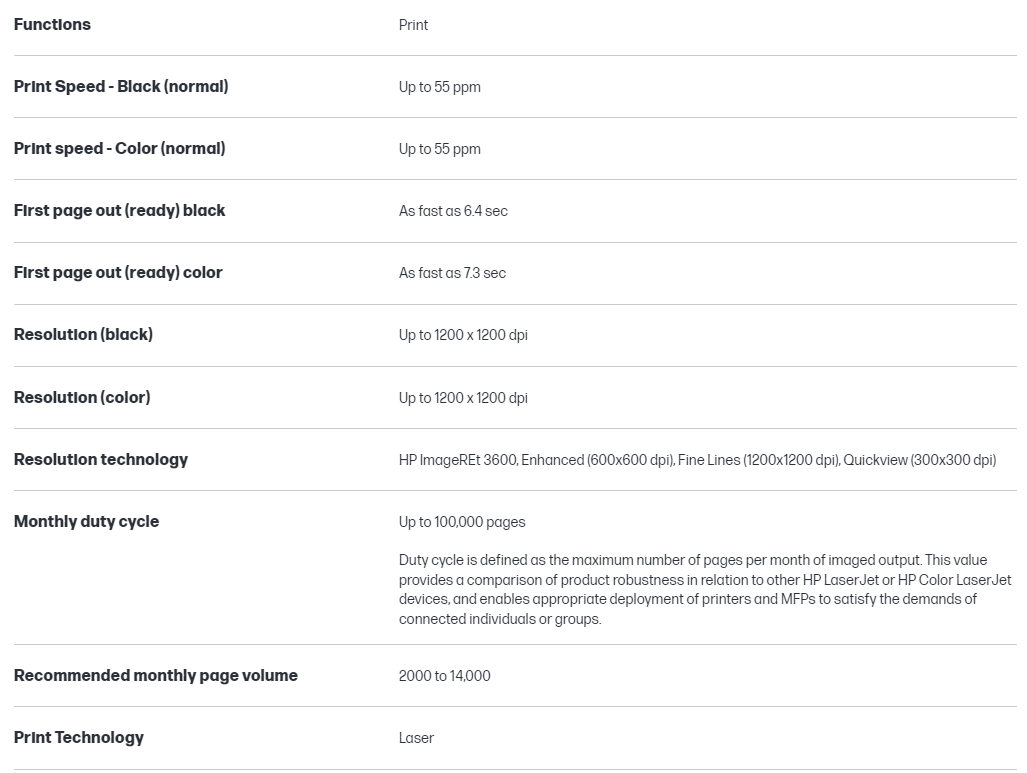
Task: Select the "2000 to 14,000" value
Action: [444, 676]
